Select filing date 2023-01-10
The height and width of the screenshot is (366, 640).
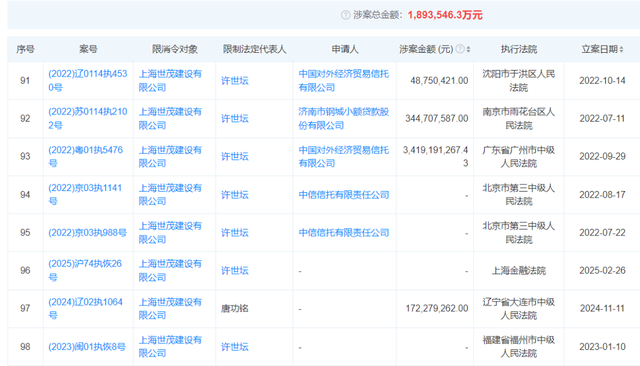pos(602,347)
